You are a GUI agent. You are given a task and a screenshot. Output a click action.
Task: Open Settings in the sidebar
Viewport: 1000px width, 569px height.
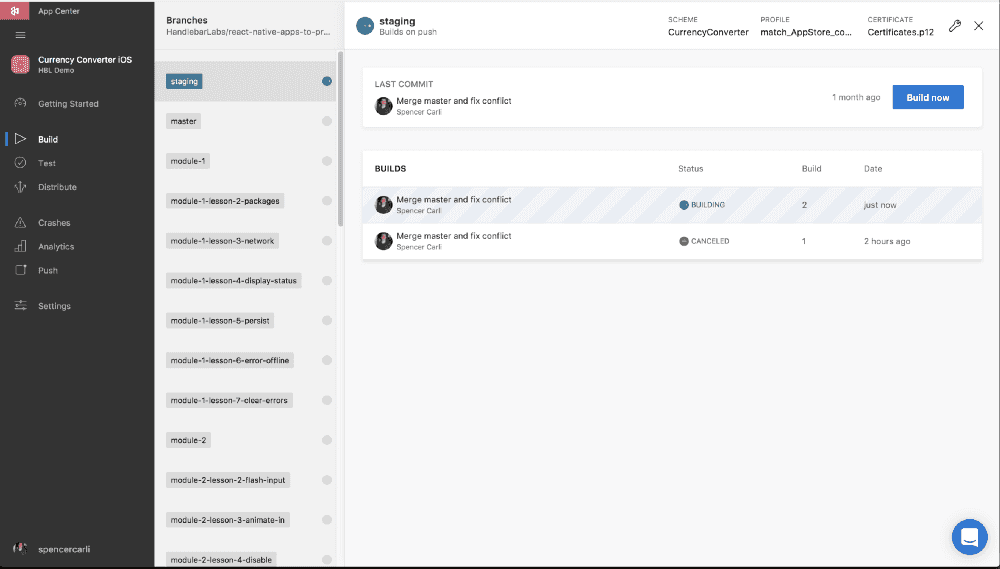click(54, 306)
